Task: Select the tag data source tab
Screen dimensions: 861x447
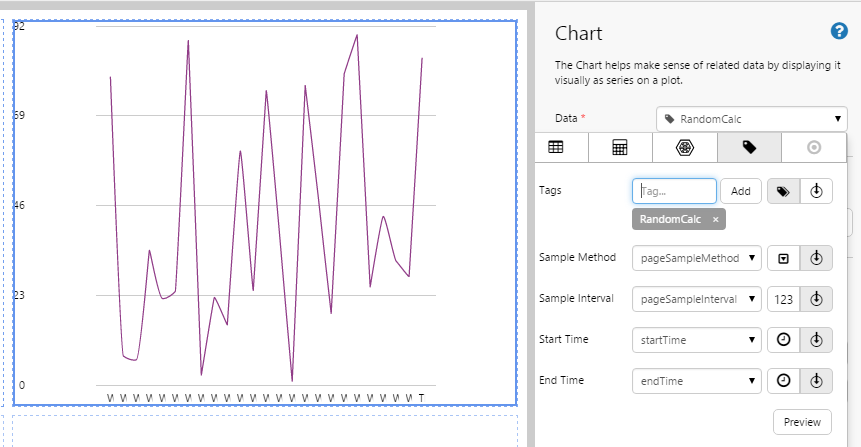Action: point(749,147)
